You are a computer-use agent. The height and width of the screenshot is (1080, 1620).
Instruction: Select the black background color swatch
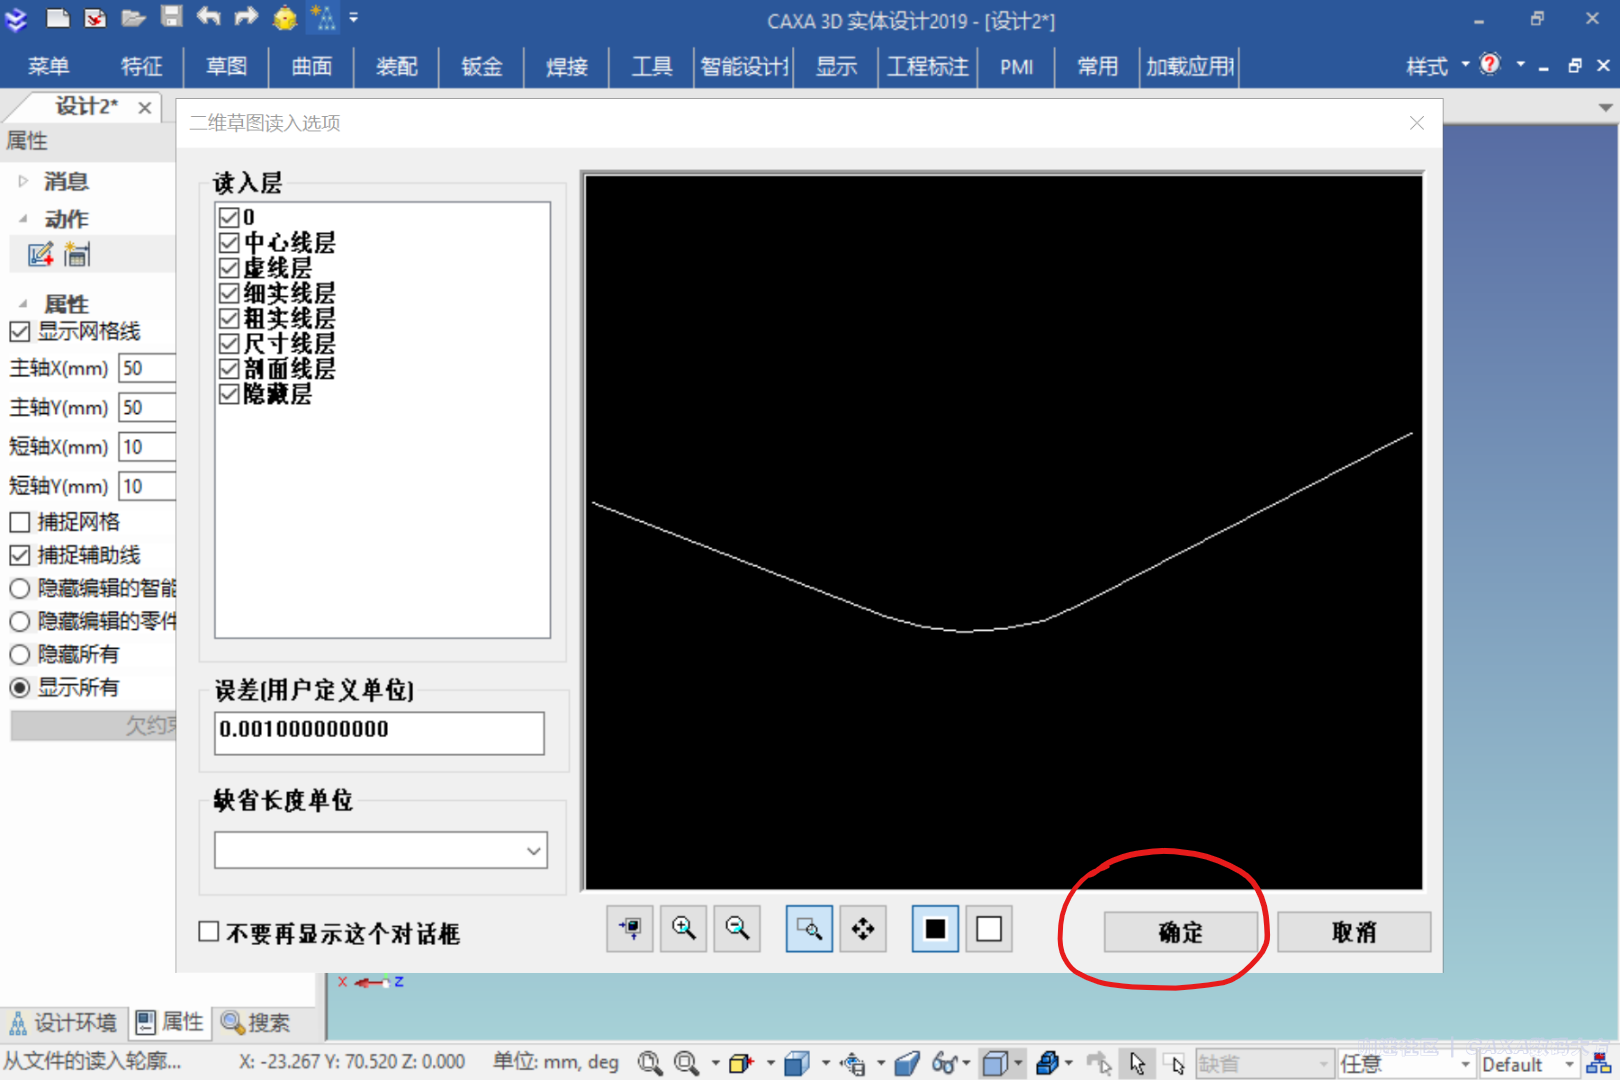(935, 929)
